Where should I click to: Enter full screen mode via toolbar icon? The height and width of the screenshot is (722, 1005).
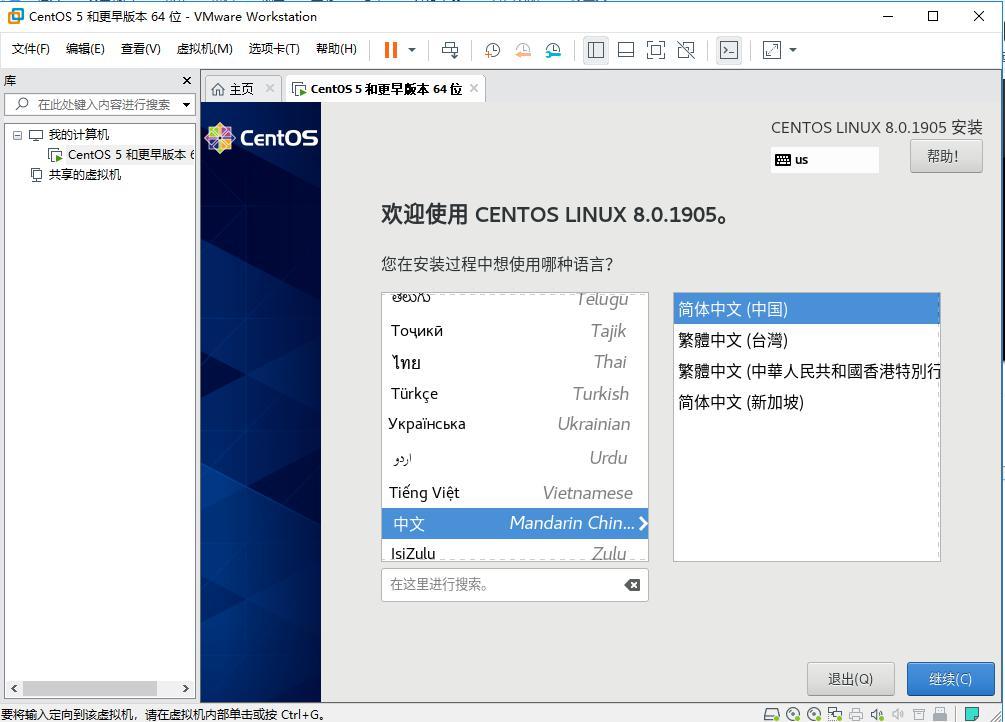pos(772,49)
